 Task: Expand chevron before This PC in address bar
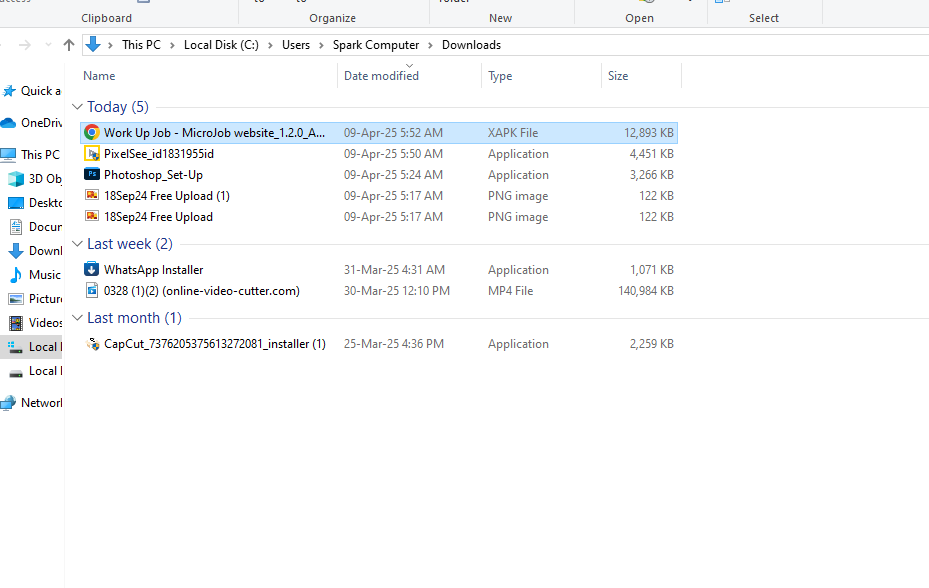point(110,45)
